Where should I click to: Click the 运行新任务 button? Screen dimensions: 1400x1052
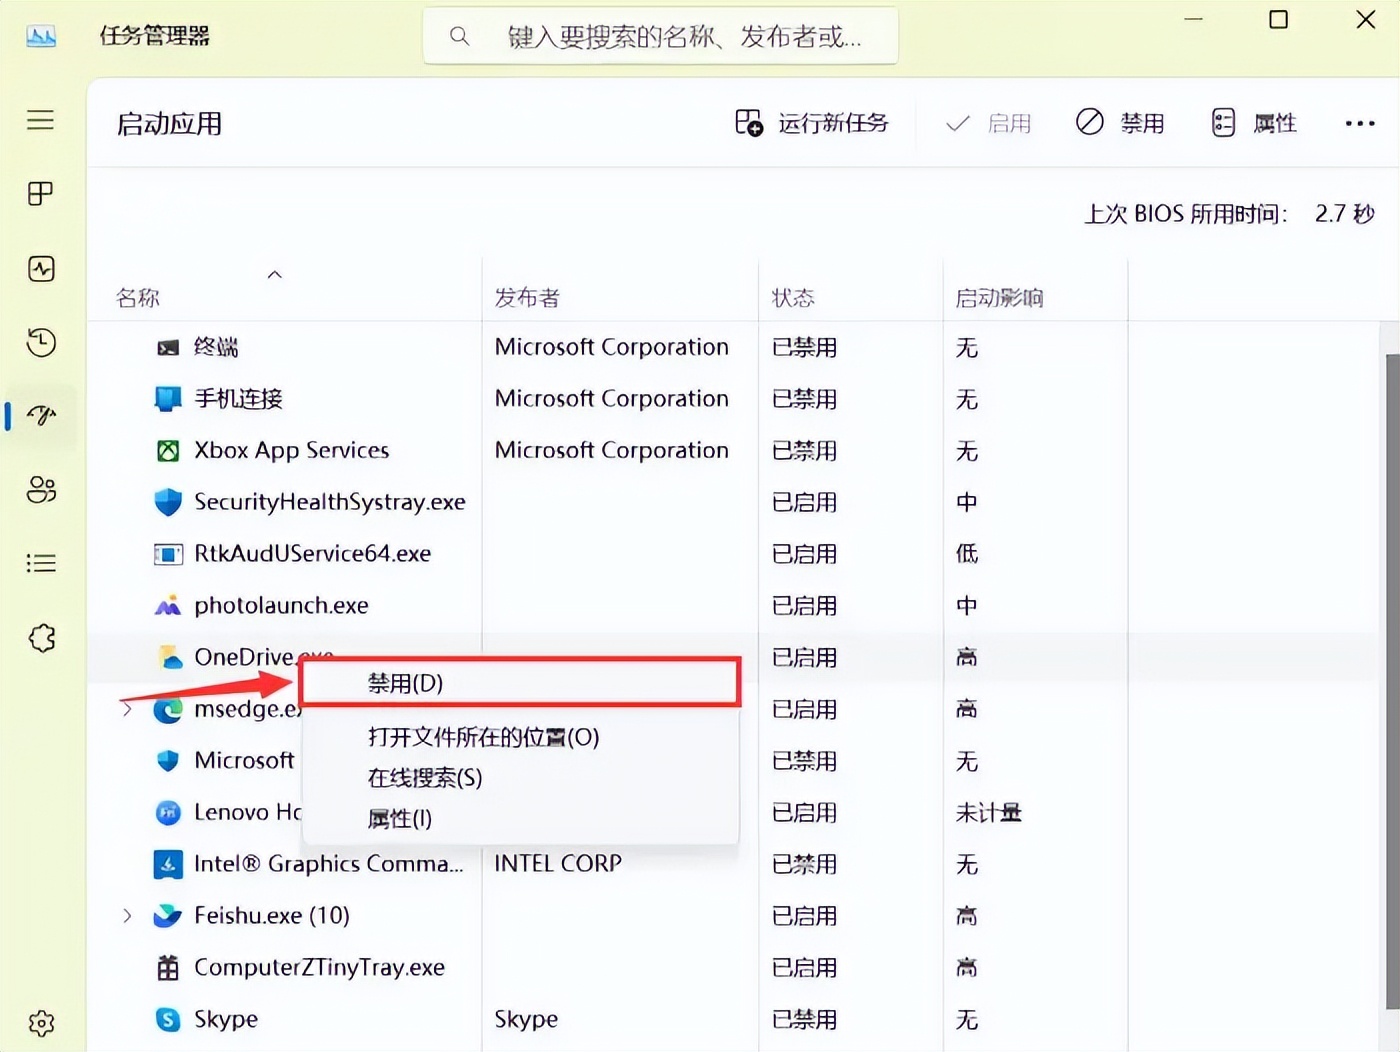[812, 122]
